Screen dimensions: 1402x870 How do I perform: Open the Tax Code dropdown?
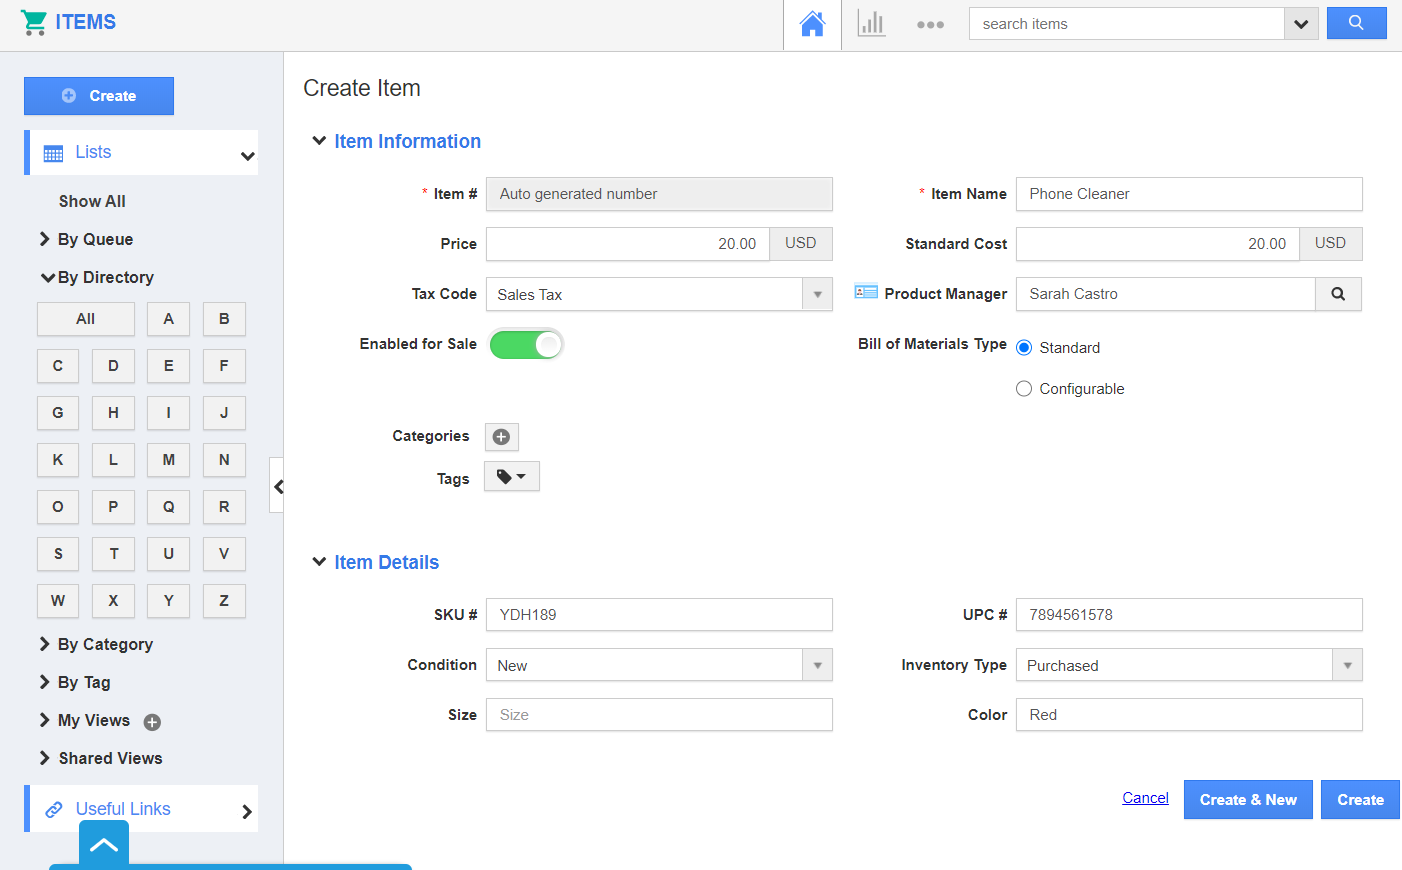coord(817,295)
